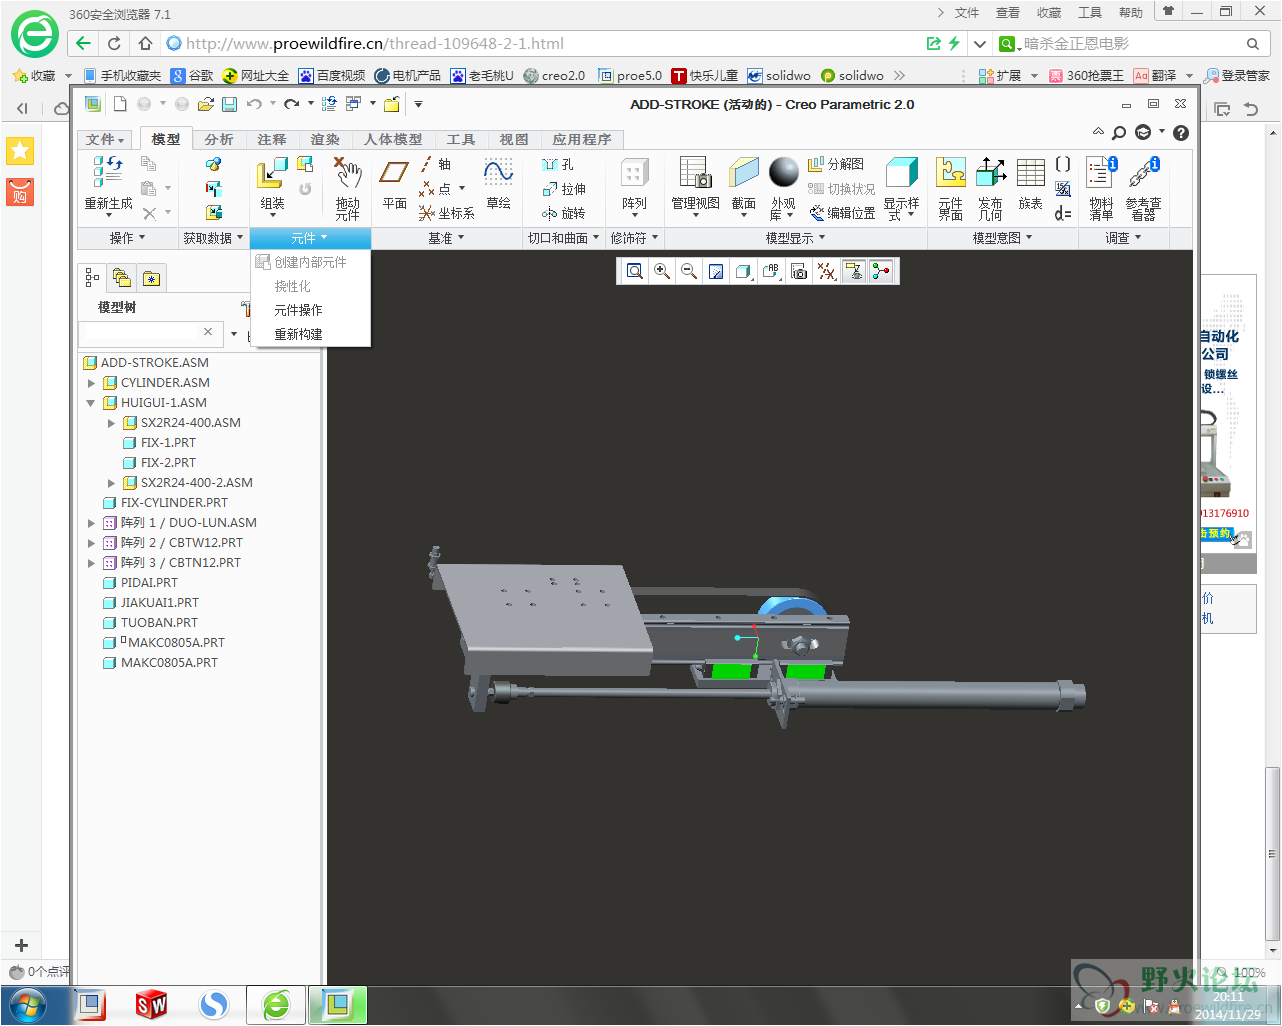Click the browser address bar URL
This screenshot has height=1026, width=1282.
pos(375,43)
